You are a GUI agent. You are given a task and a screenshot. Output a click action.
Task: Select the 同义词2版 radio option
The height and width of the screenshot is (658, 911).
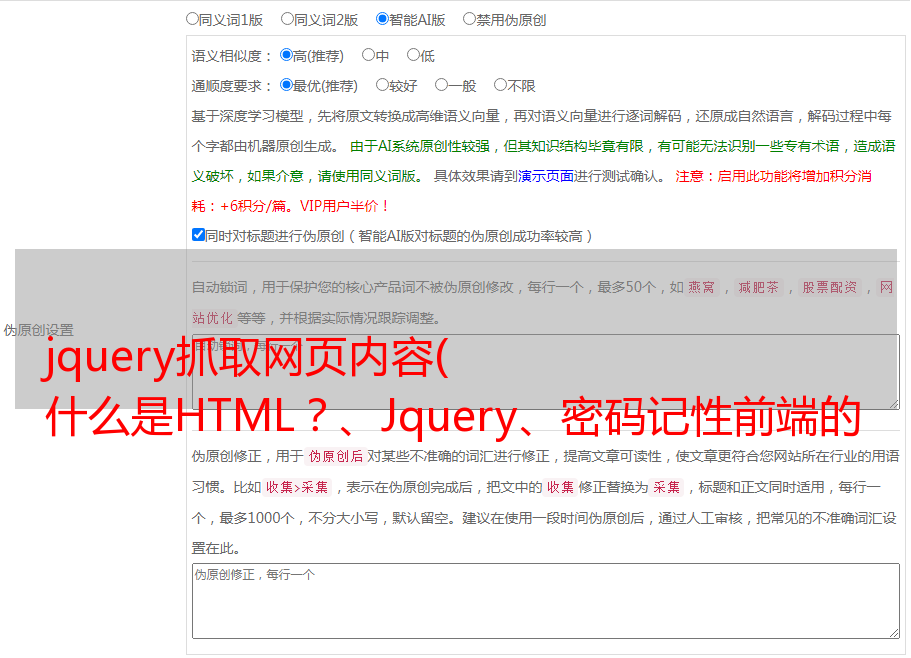tap(288, 19)
